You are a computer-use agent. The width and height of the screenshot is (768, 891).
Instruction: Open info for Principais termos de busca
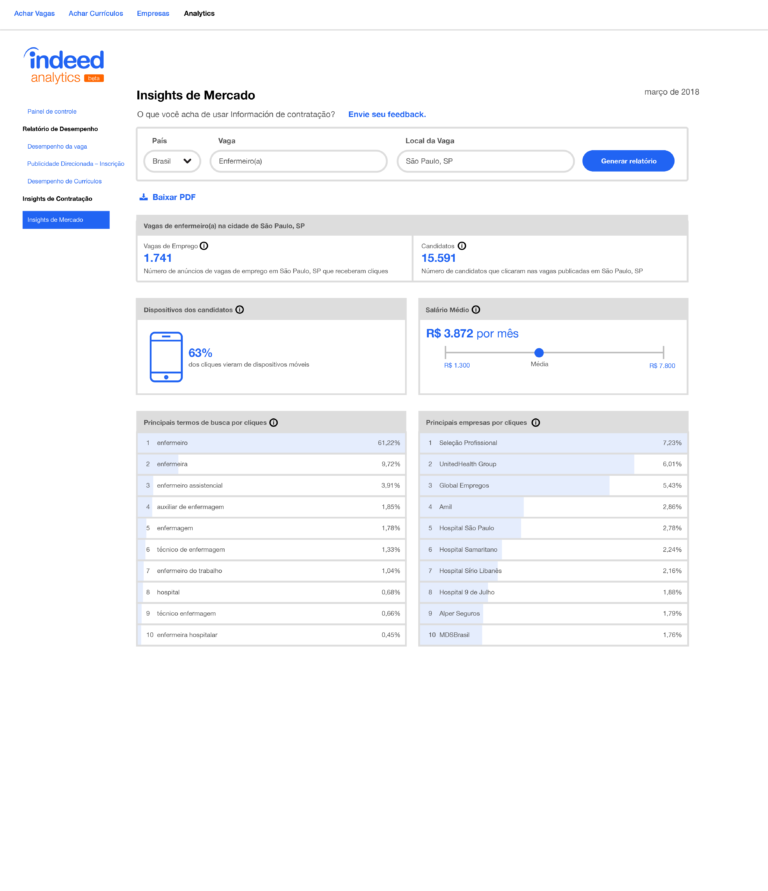(274, 423)
